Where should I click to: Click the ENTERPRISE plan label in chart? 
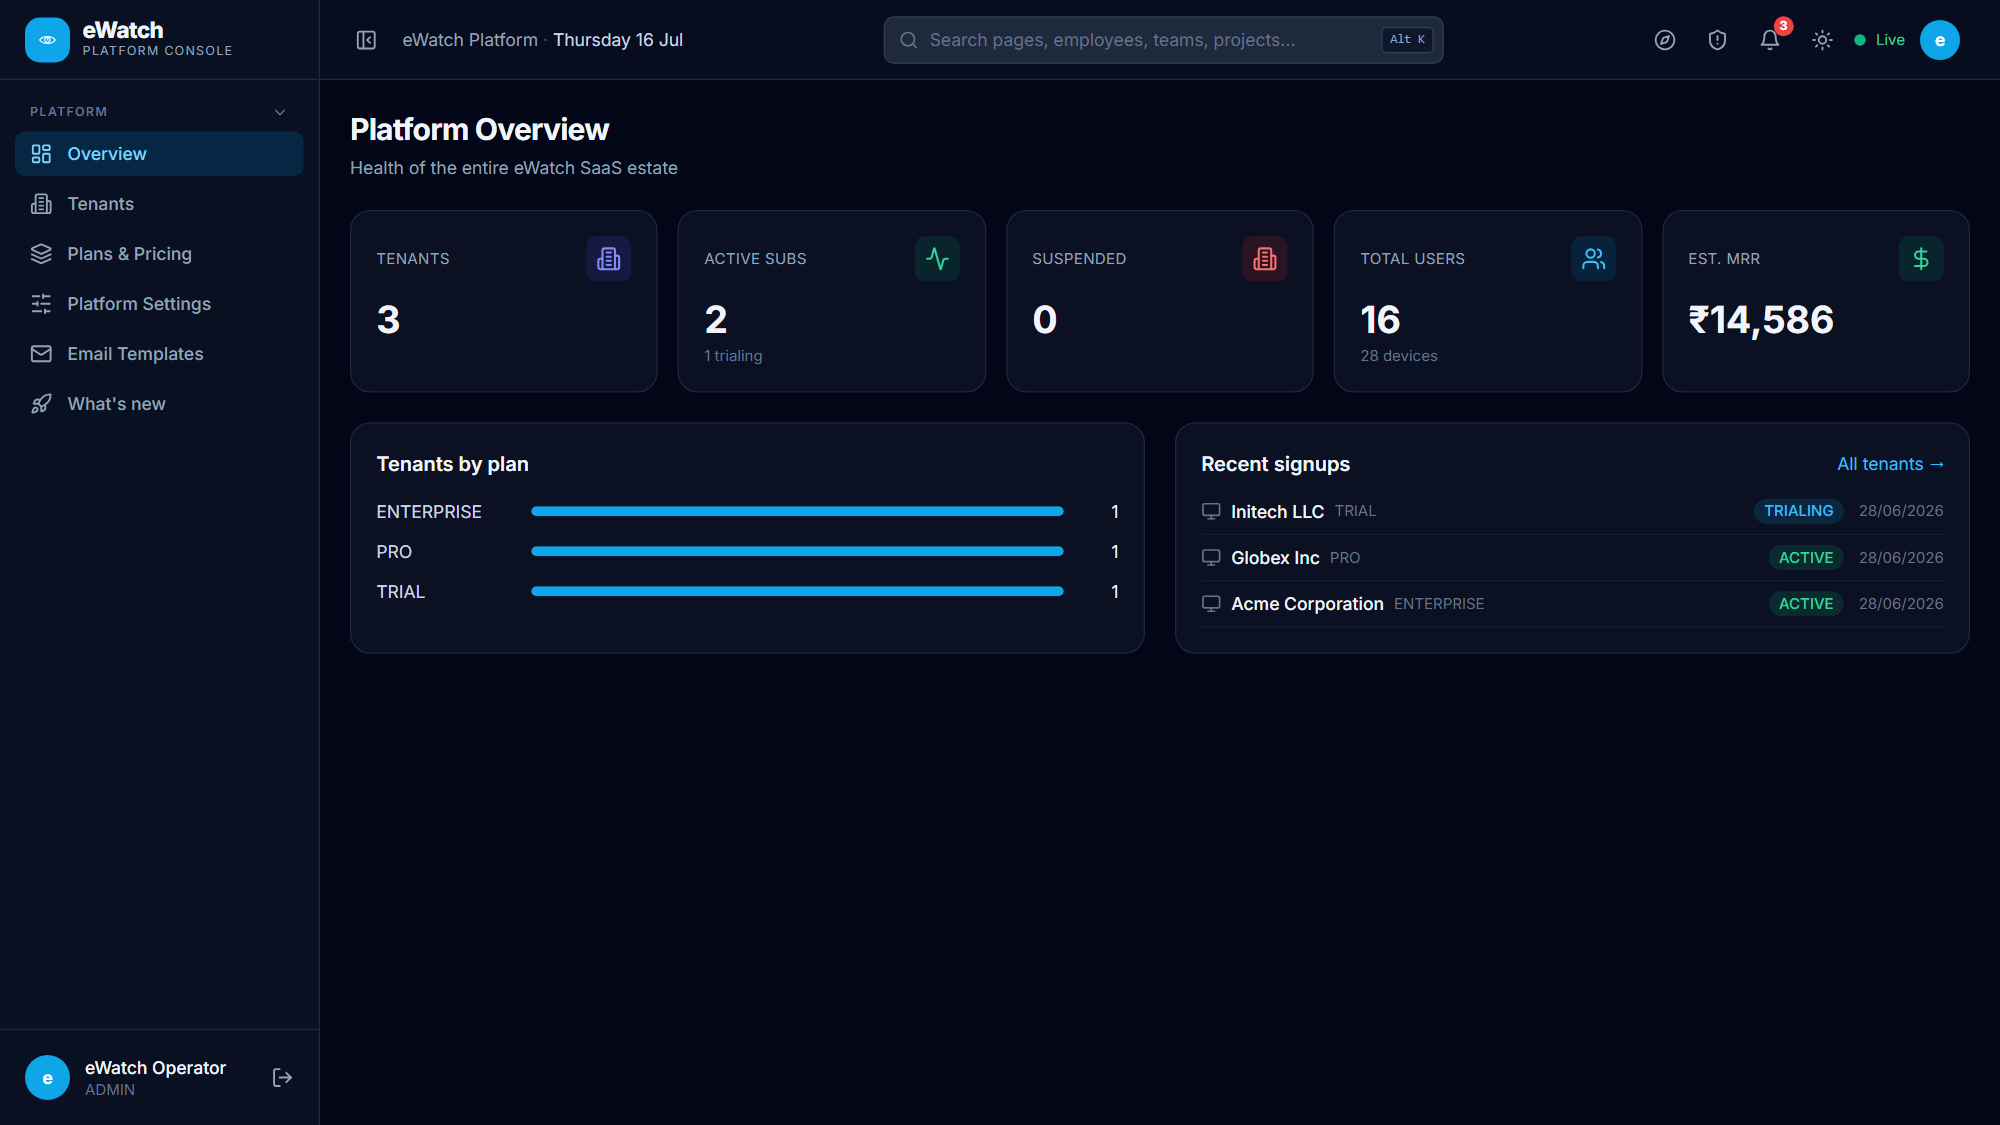coord(429,512)
